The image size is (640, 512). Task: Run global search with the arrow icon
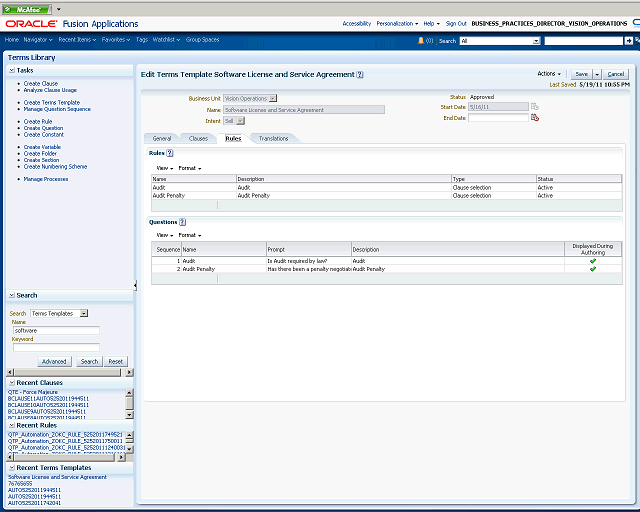pos(629,40)
